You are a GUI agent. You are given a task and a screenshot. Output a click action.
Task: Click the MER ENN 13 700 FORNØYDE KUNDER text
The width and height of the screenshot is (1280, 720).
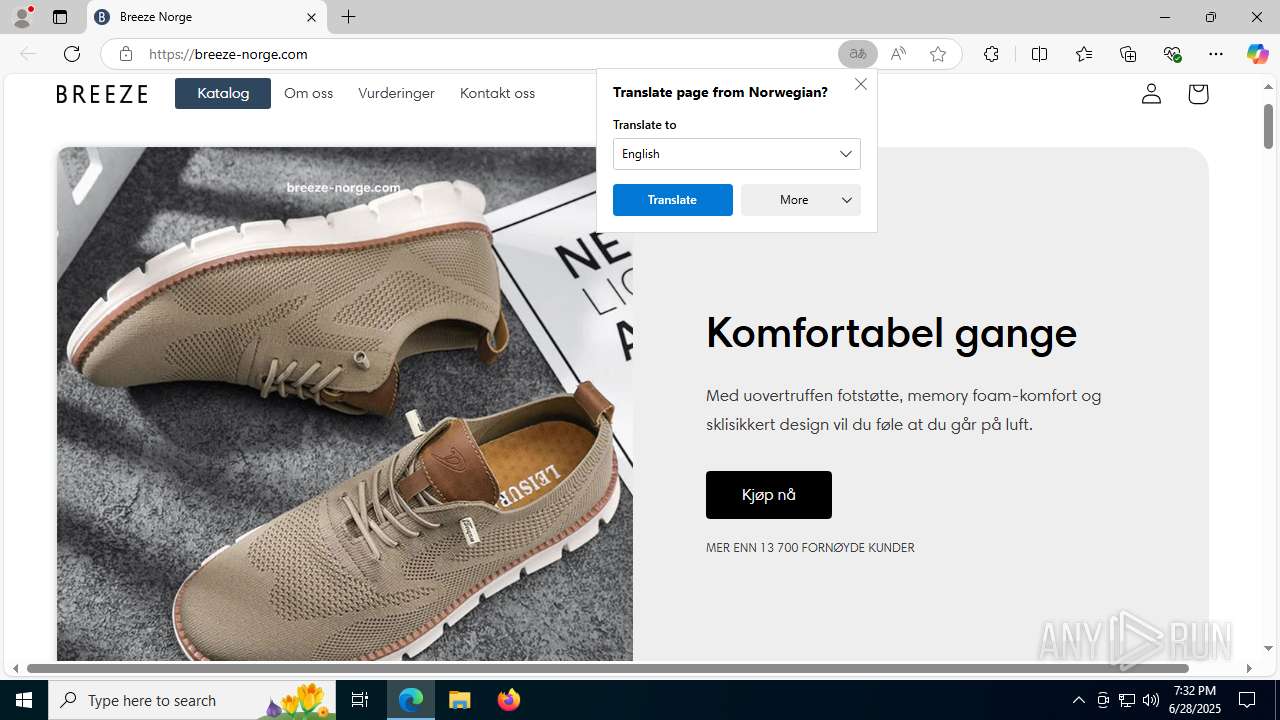tap(810, 548)
